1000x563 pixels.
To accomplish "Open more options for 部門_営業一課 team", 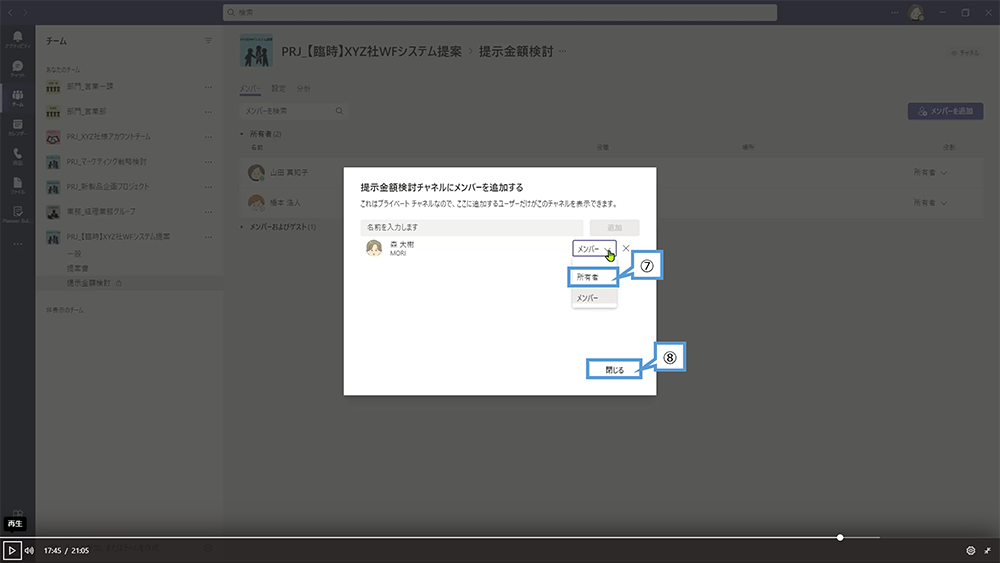I will [x=208, y=87].
